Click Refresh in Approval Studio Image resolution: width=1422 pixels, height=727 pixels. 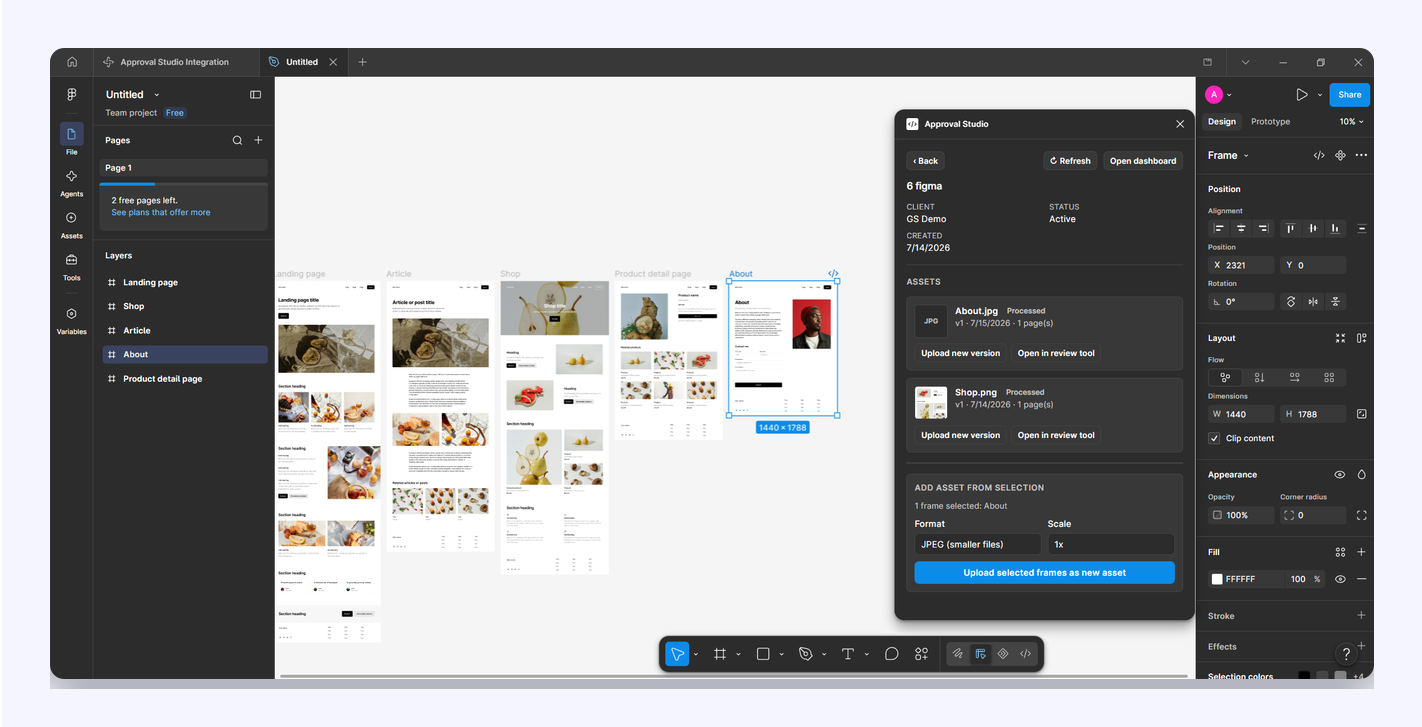(1070, 161)
